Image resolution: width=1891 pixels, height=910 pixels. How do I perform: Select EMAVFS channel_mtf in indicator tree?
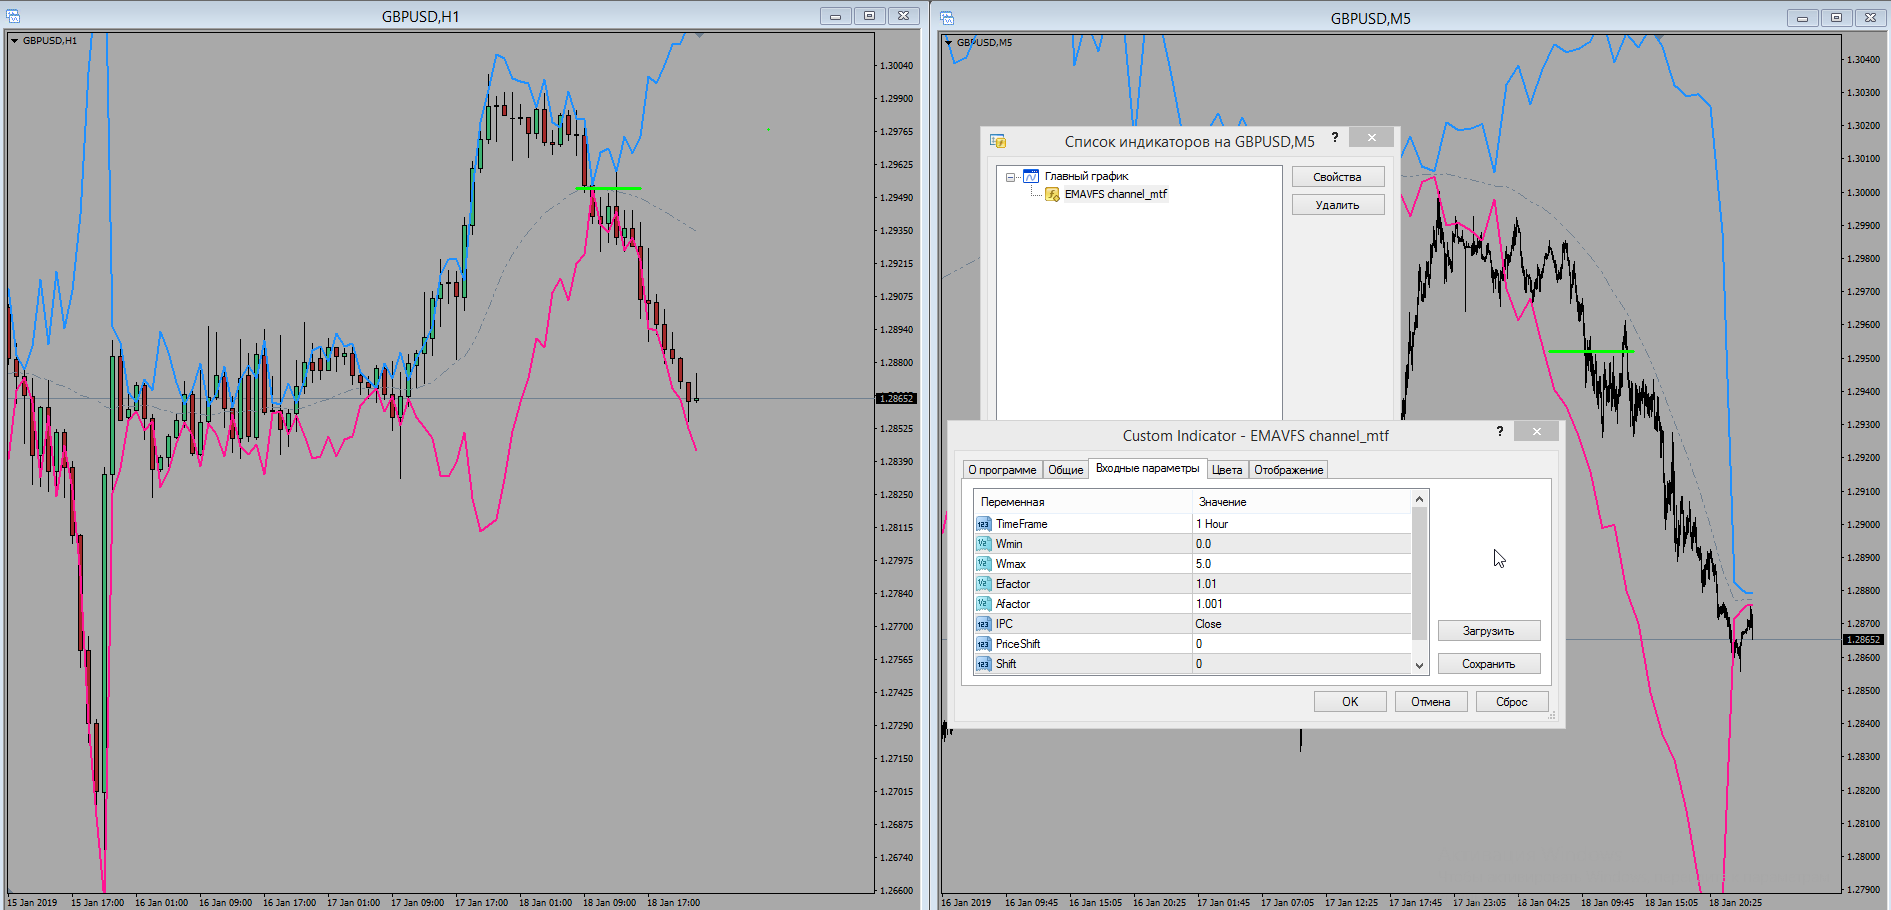pyautogui.click(x=1115, y=194)
